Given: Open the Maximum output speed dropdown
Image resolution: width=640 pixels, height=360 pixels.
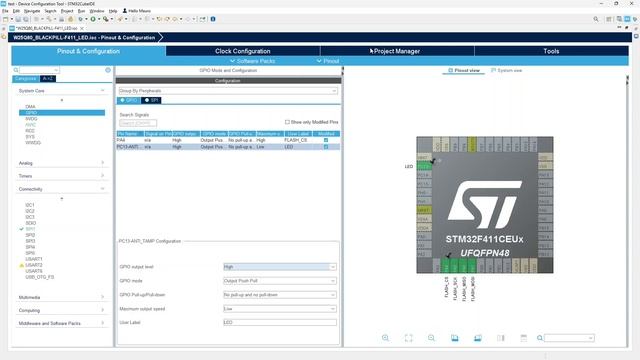Looking at the screenshot, I should click(x=280, y=309).
